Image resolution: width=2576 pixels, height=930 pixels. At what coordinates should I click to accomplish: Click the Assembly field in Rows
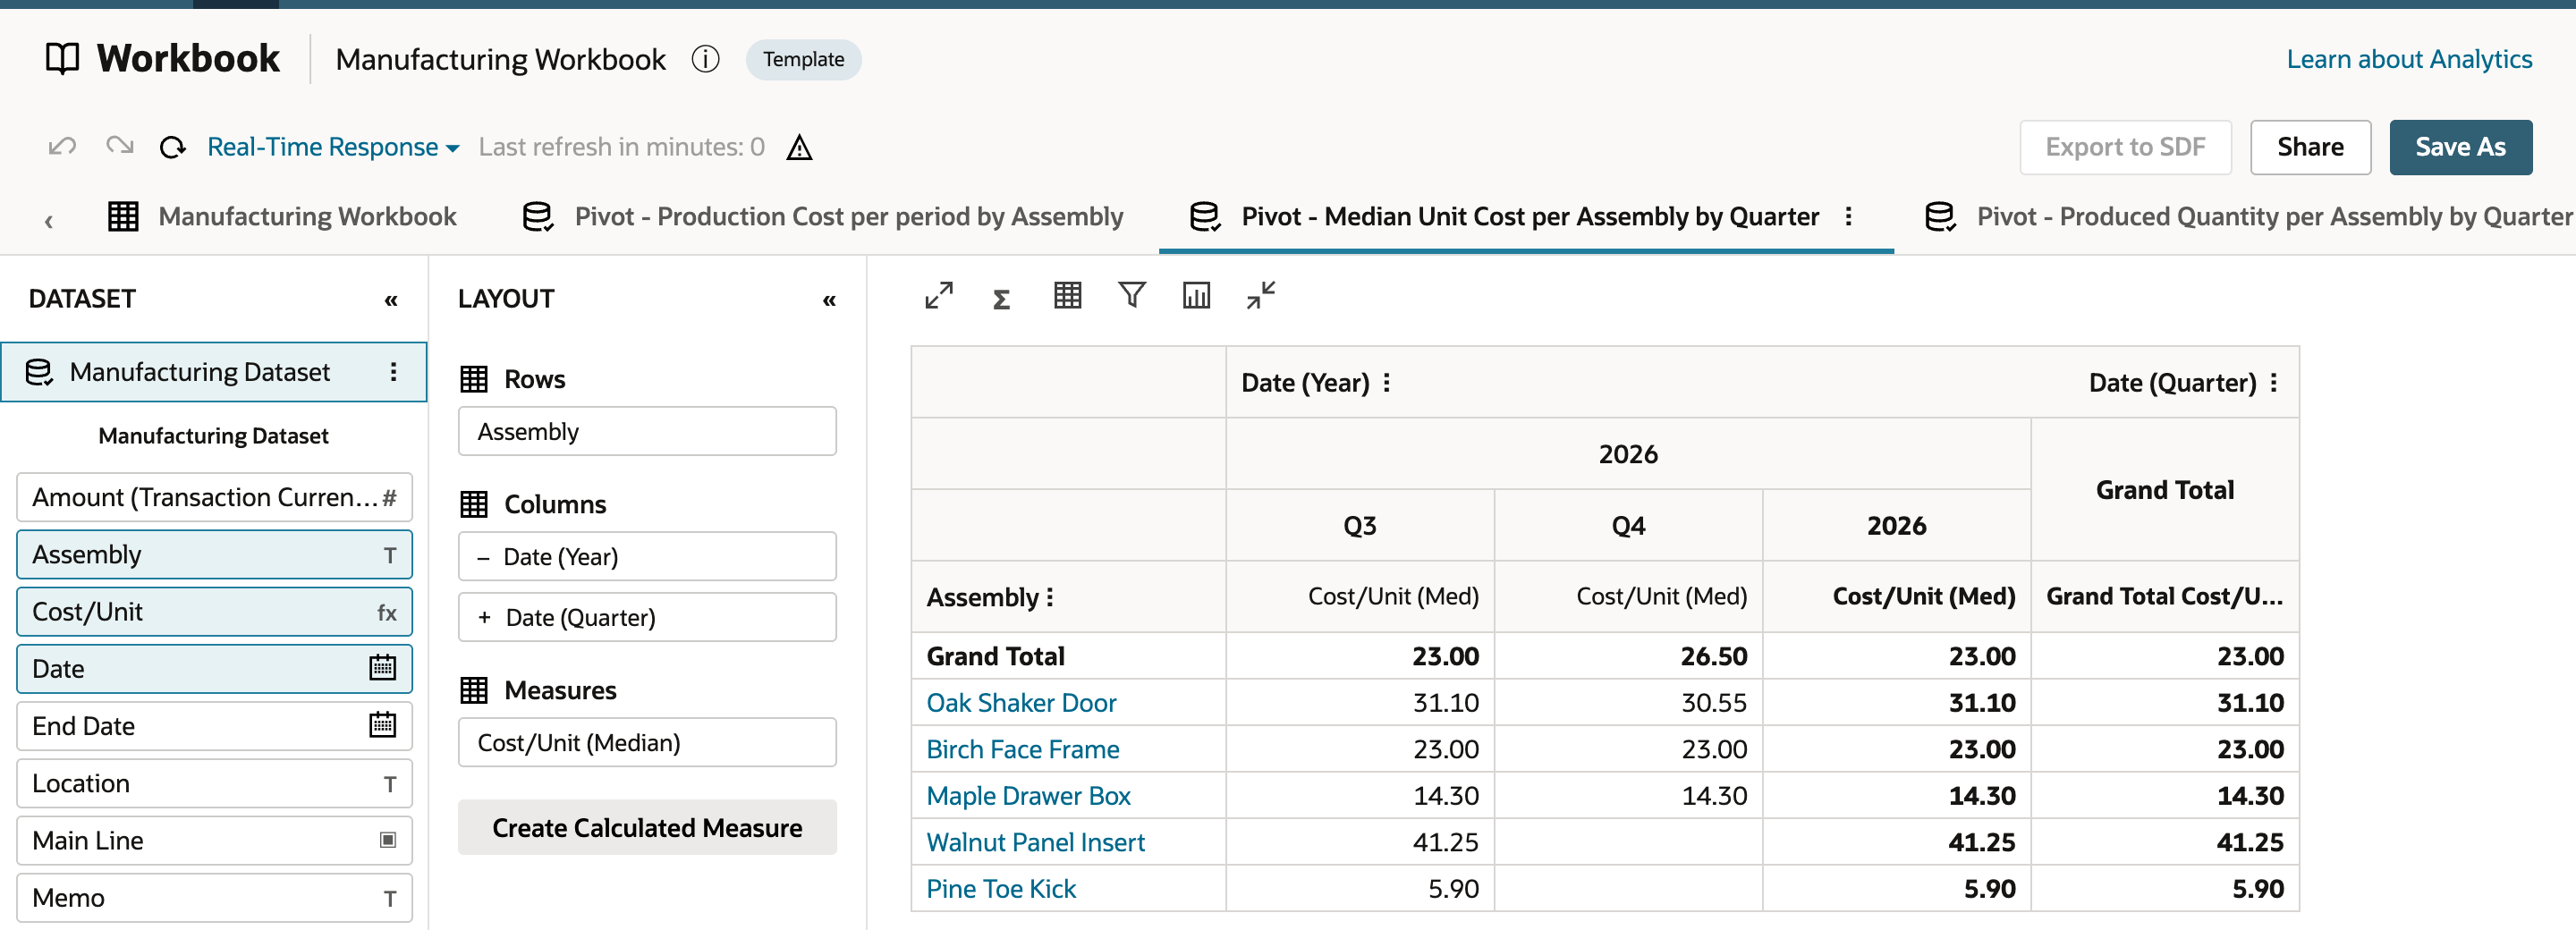coord(647,431)
